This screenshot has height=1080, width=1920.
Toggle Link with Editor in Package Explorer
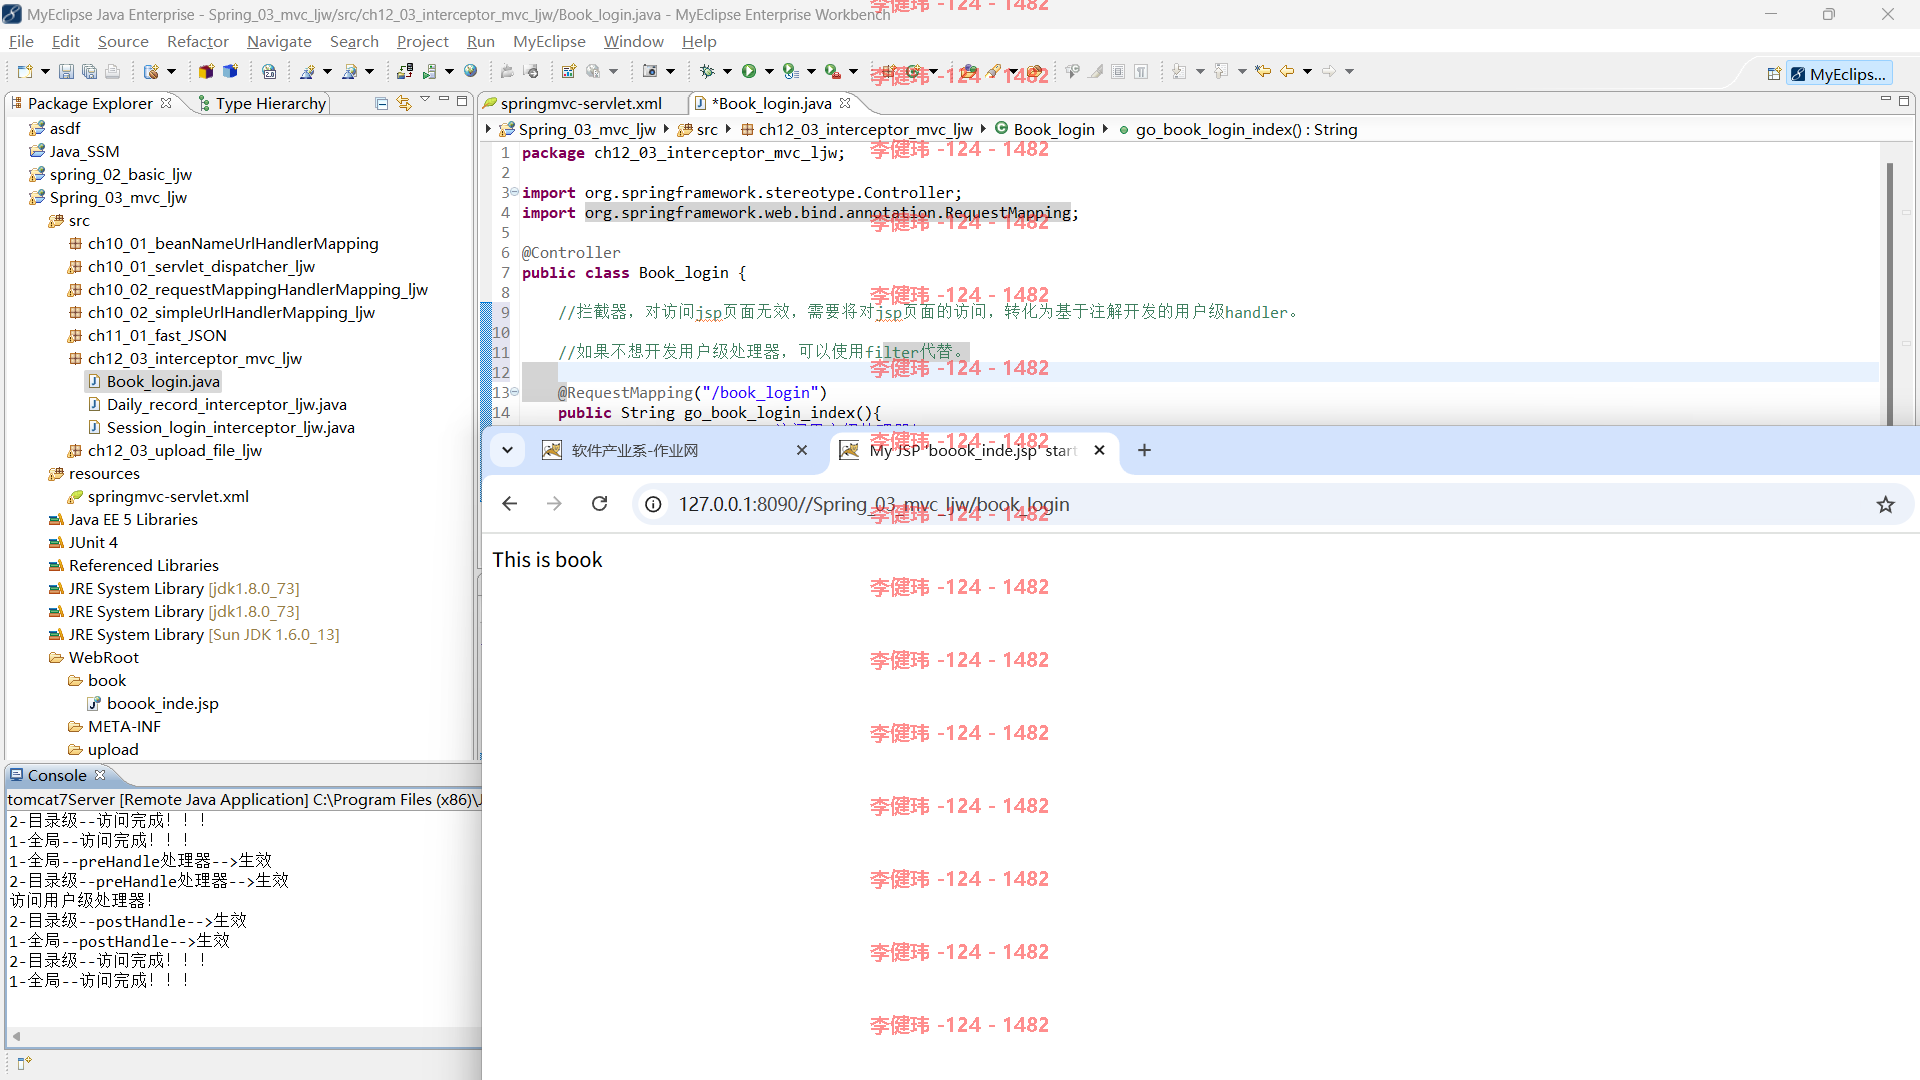[404, 103]
